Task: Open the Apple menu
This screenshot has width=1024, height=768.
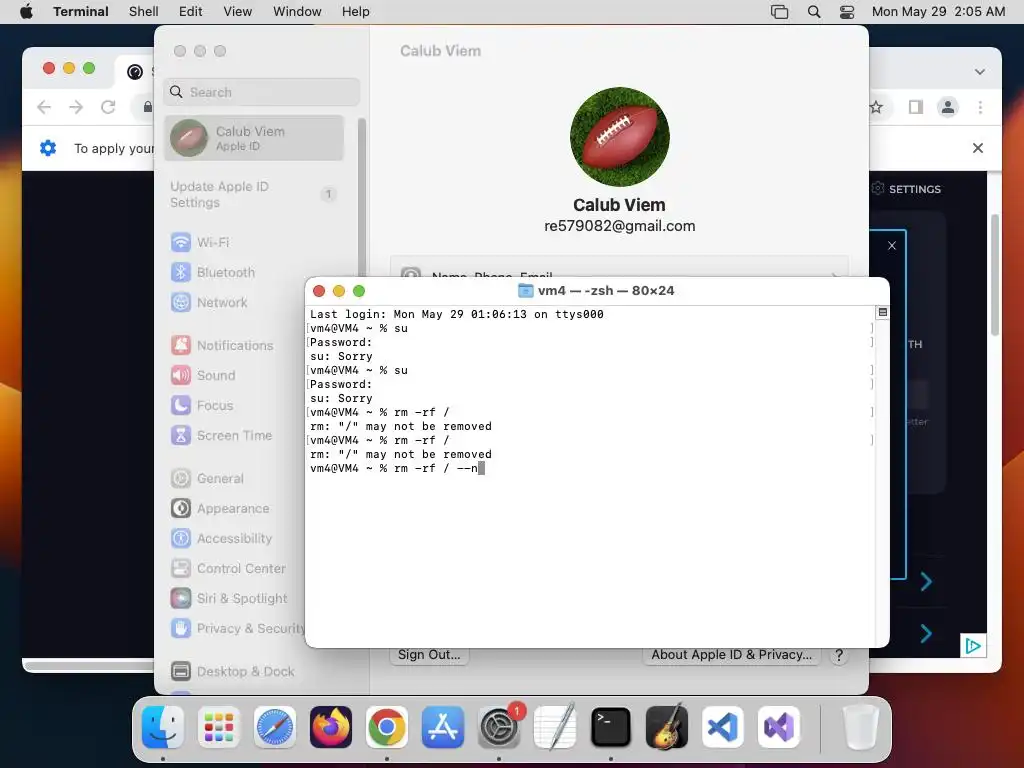Action: click(26, 12)
